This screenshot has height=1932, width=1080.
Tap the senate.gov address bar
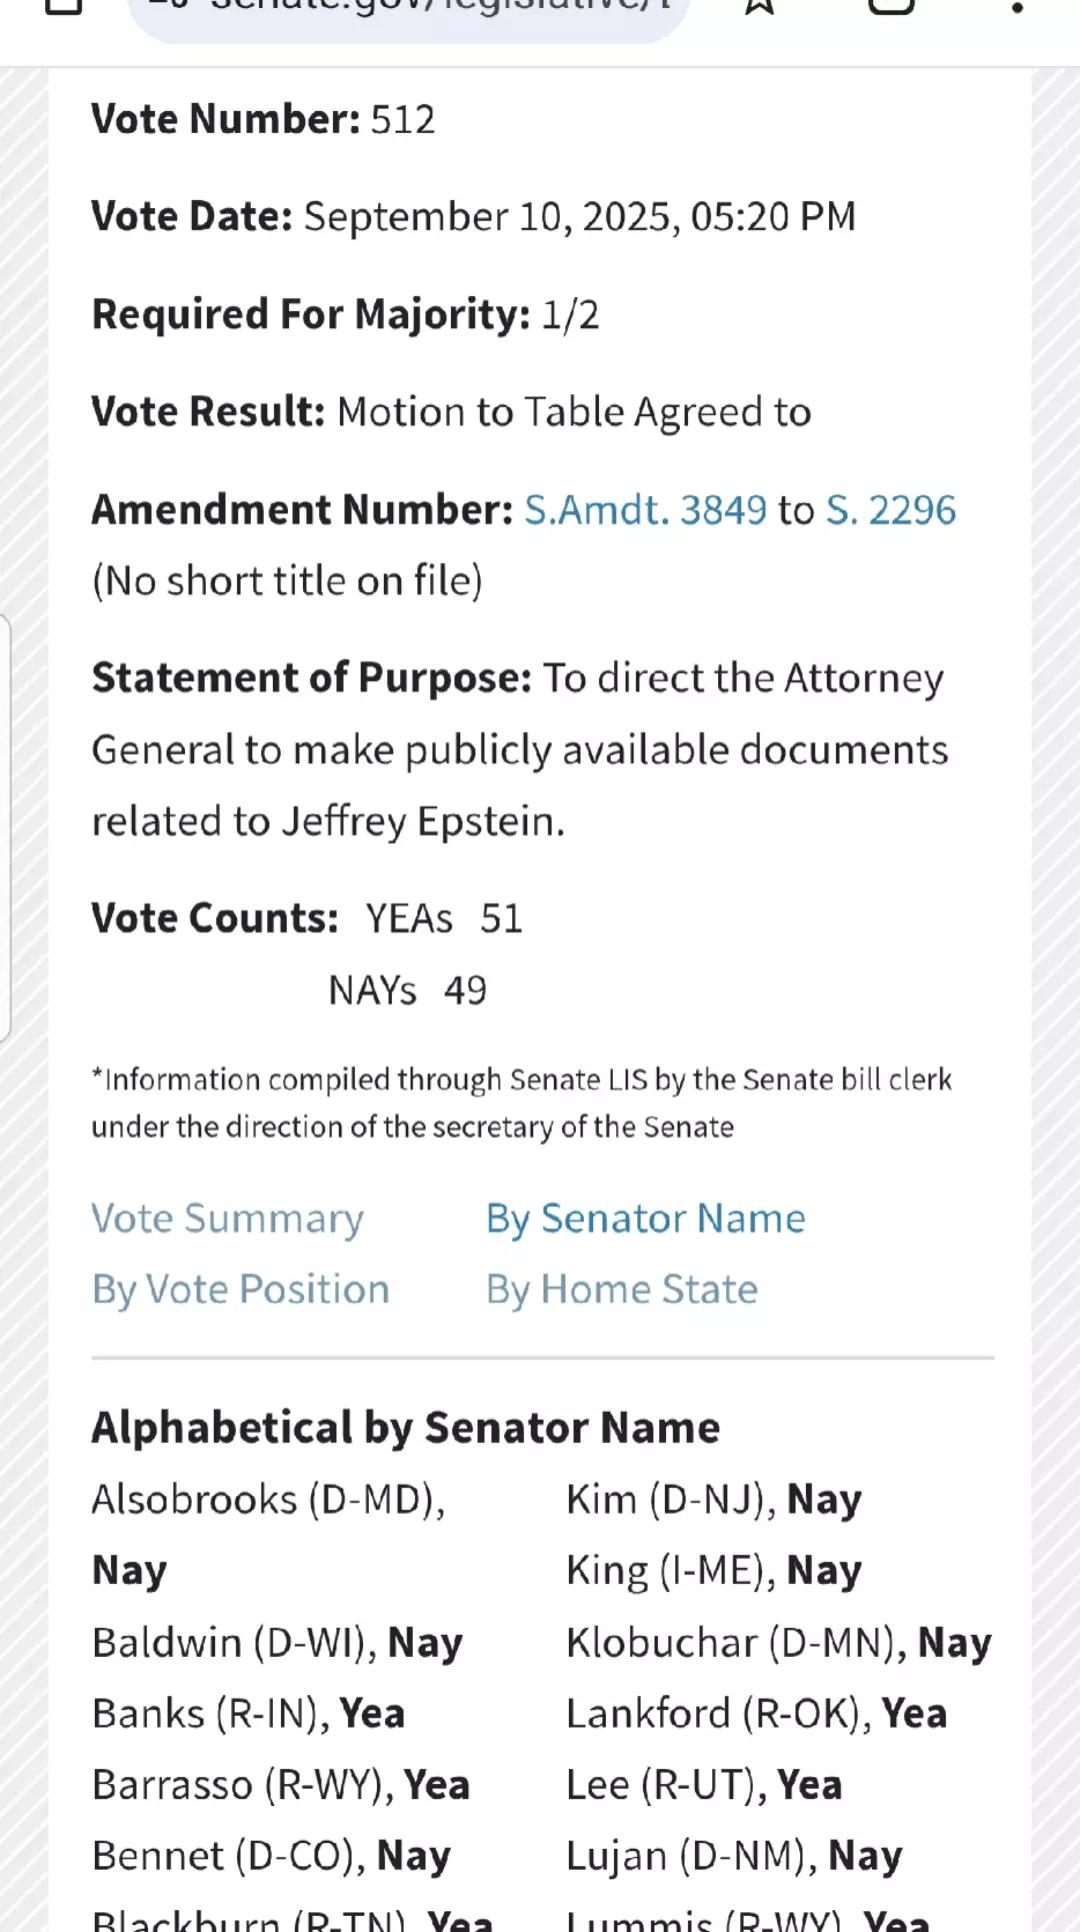[409, 15]
